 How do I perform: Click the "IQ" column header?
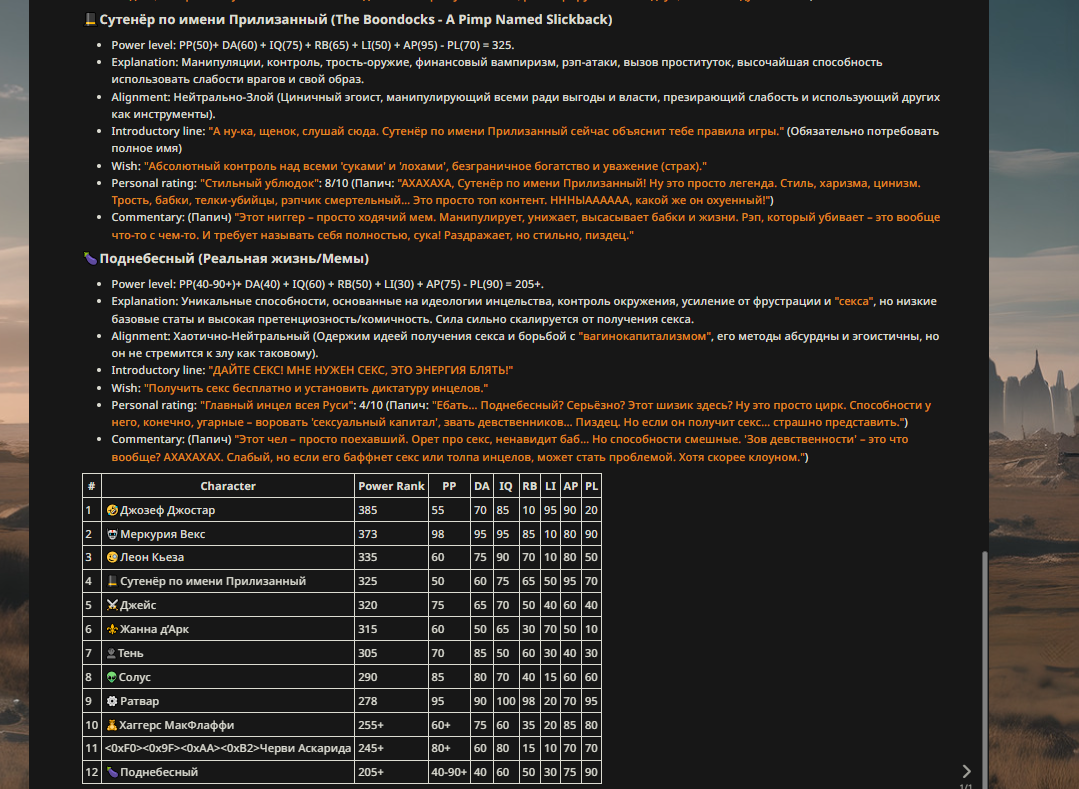[x=506, y=486]
